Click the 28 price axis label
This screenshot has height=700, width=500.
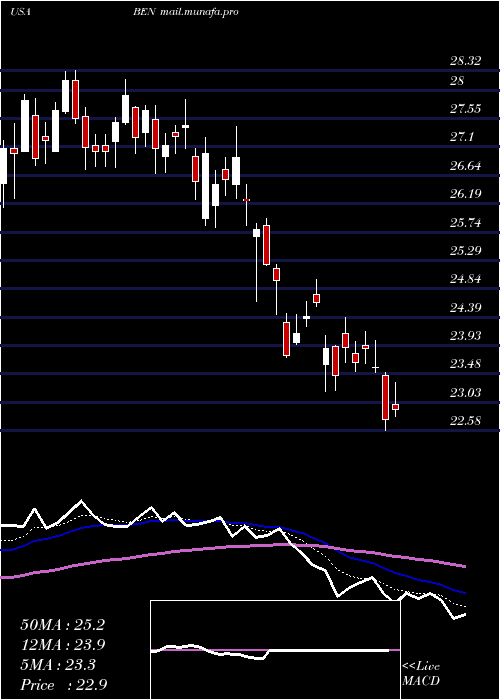point(457,81)
